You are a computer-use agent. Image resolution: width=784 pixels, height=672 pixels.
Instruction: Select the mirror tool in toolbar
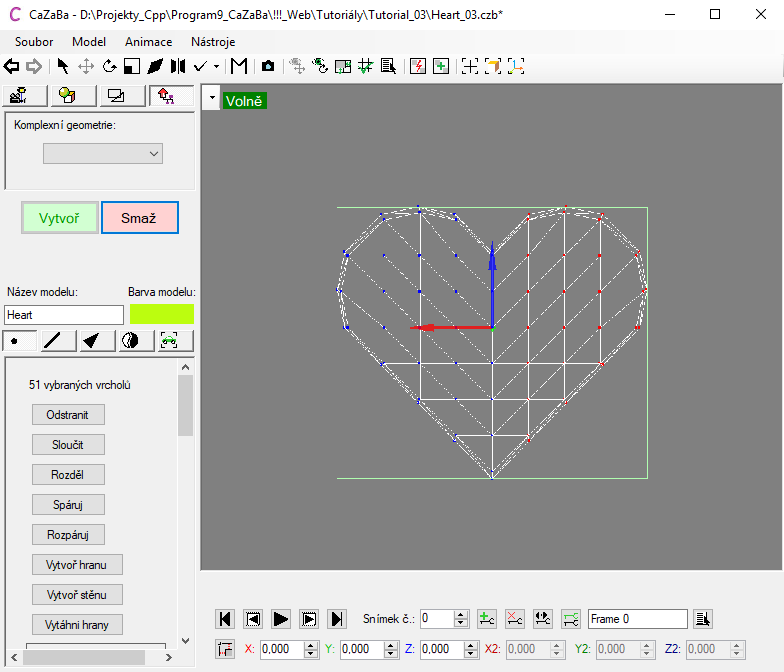tap(177, 66)
